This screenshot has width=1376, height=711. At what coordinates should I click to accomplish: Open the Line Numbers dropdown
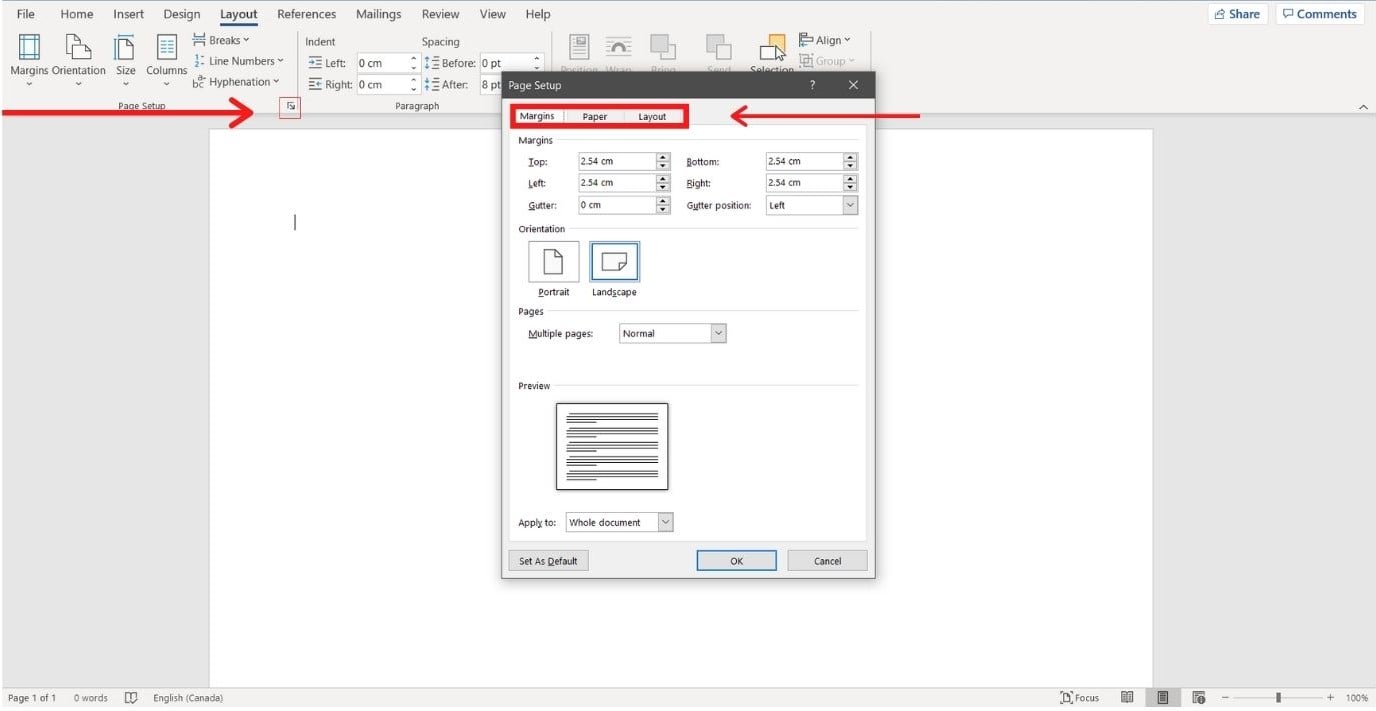pos(239,61)
